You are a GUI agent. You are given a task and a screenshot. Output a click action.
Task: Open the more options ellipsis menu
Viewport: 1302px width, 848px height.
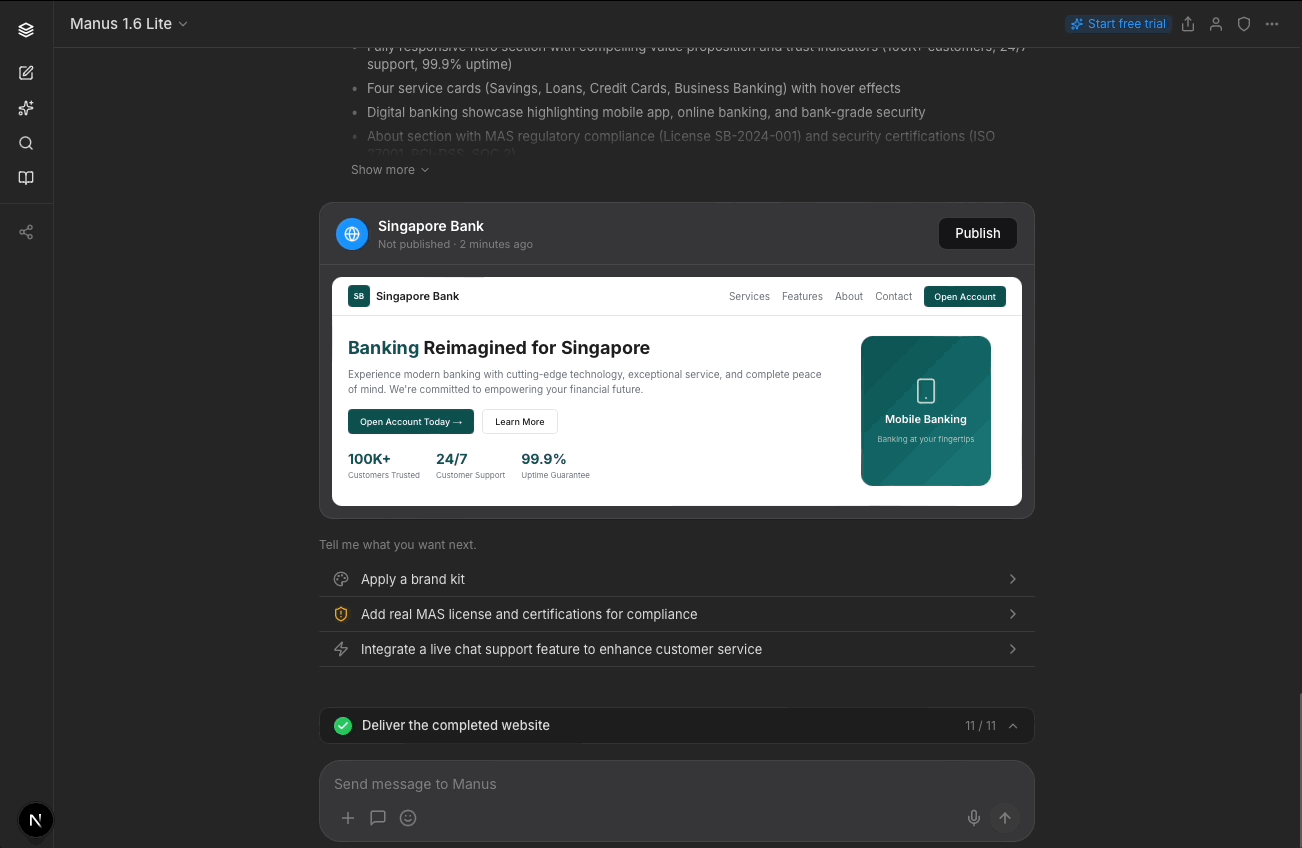[x=1272, y=24]
